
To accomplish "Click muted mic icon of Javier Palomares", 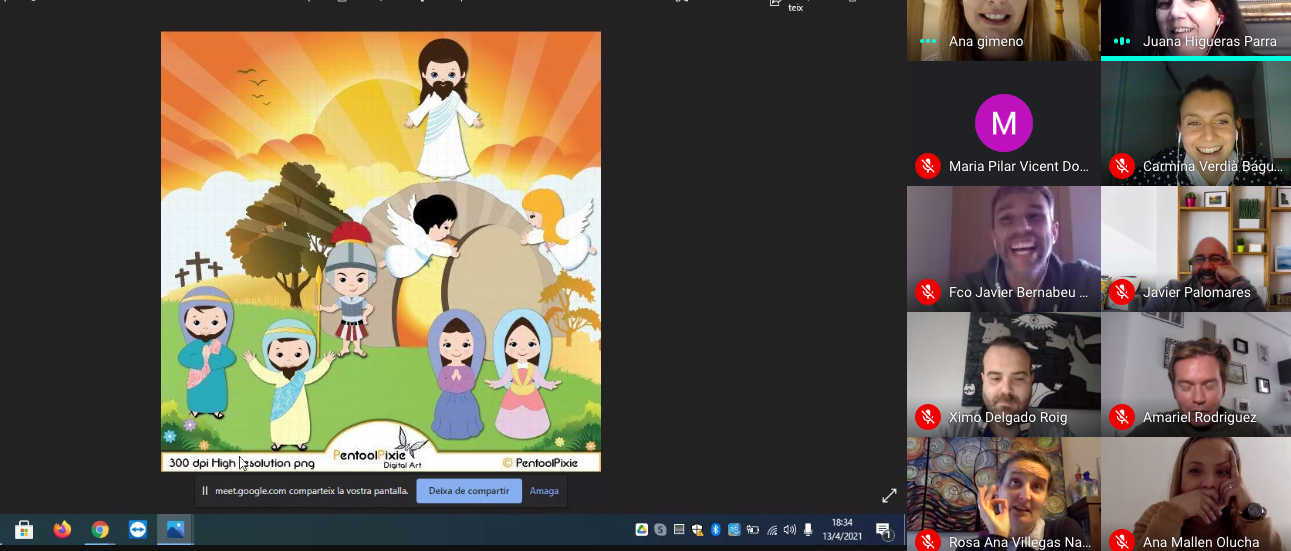I will point(1122,292).
